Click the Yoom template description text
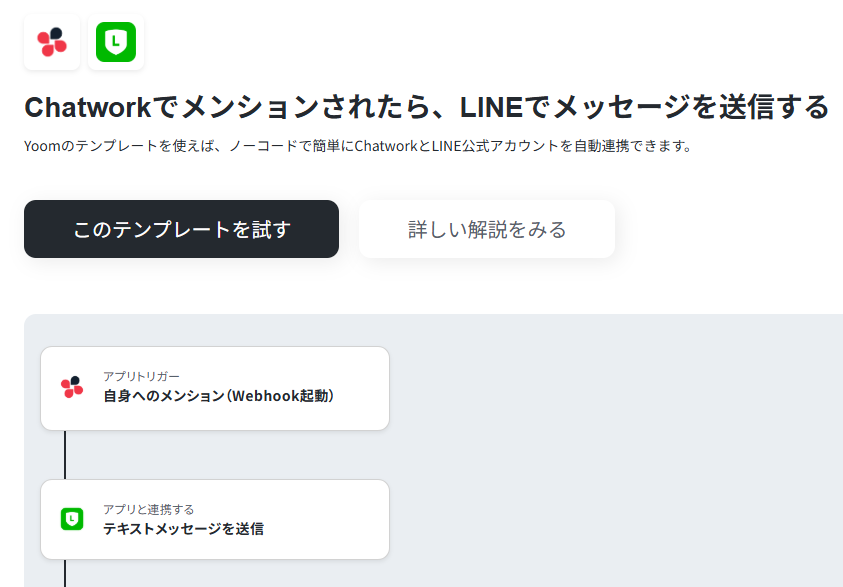The height and width of the screenshot is (587, 843). click(359, 146)
